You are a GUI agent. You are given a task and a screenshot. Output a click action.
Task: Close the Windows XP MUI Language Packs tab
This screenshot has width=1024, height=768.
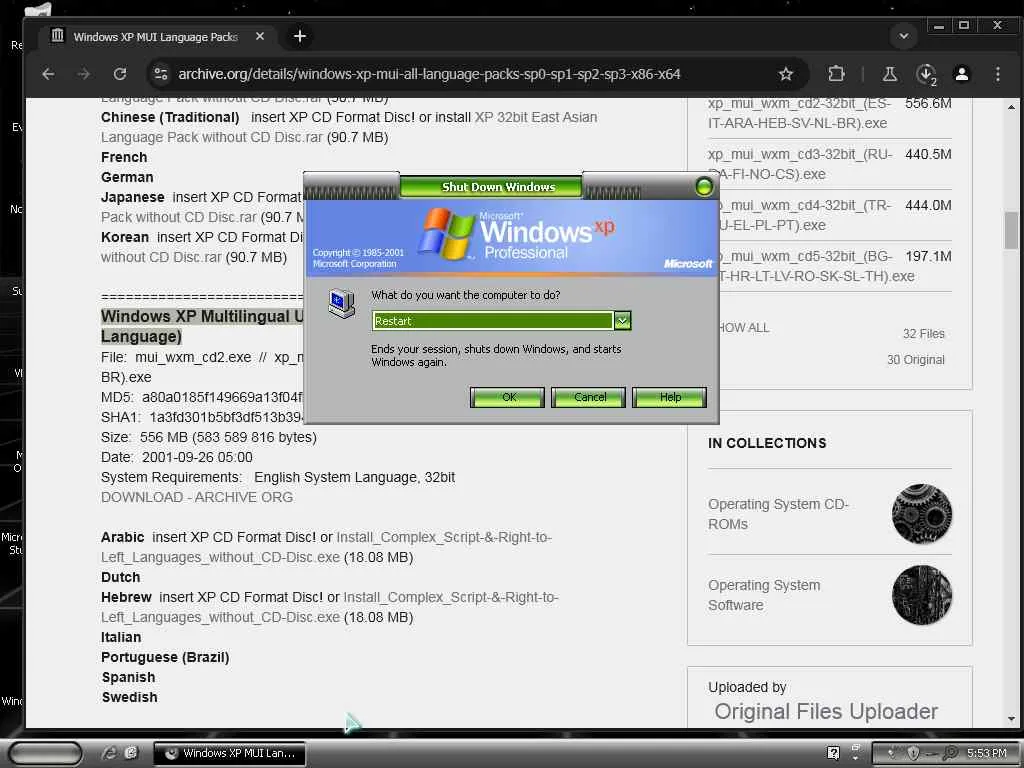coord(260,37)
